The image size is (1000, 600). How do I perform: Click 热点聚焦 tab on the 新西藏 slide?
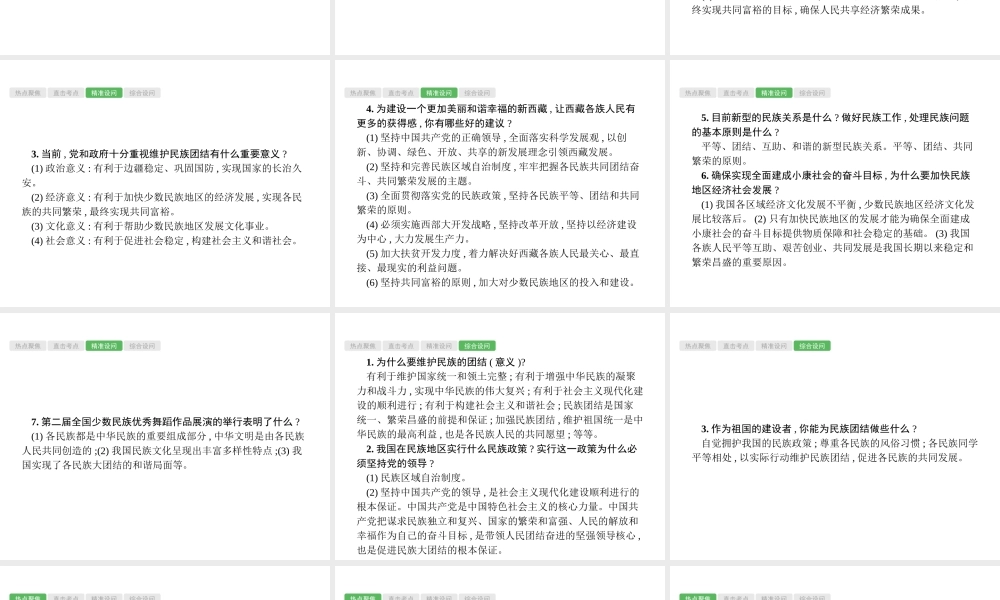tap(362, 93)
